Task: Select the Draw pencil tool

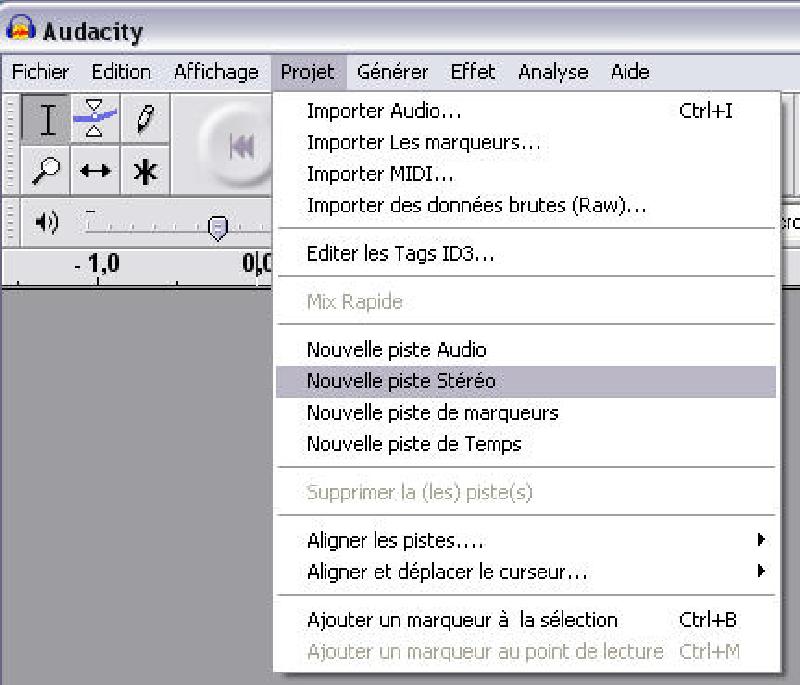Action: point(145,119)
